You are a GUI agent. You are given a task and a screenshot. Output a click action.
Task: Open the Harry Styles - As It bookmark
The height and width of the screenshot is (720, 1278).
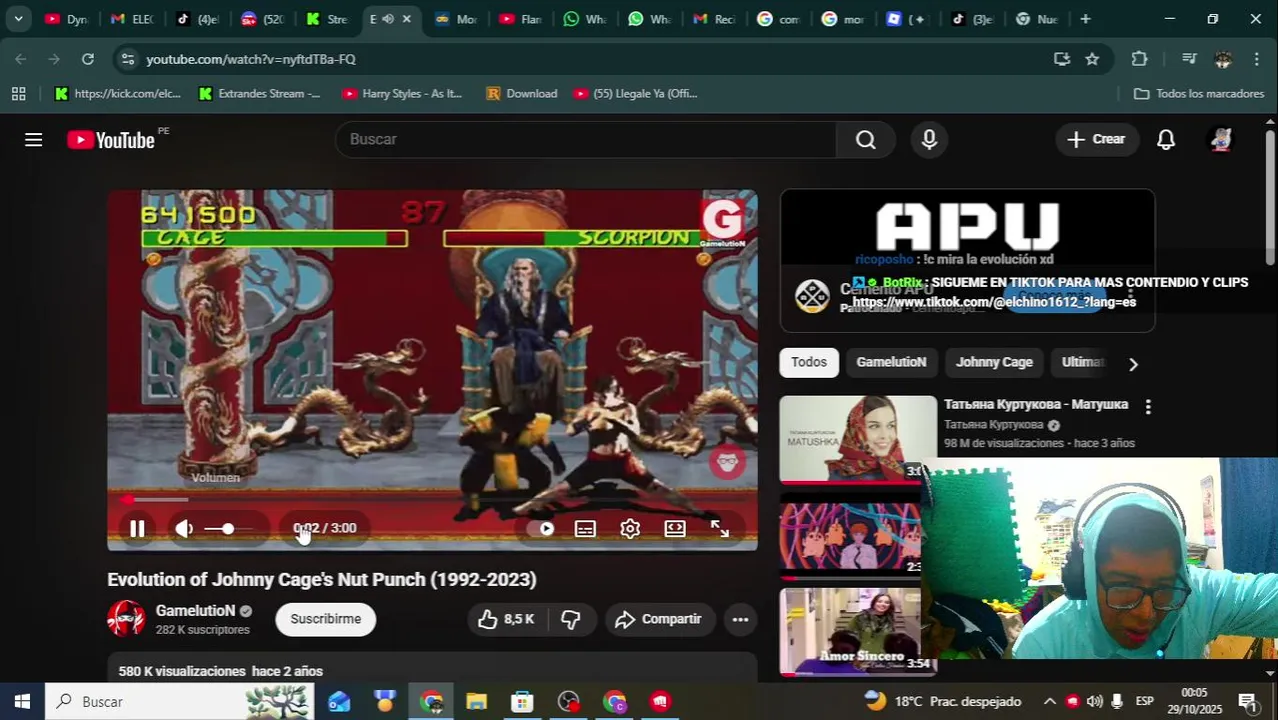tap(403, 93)
